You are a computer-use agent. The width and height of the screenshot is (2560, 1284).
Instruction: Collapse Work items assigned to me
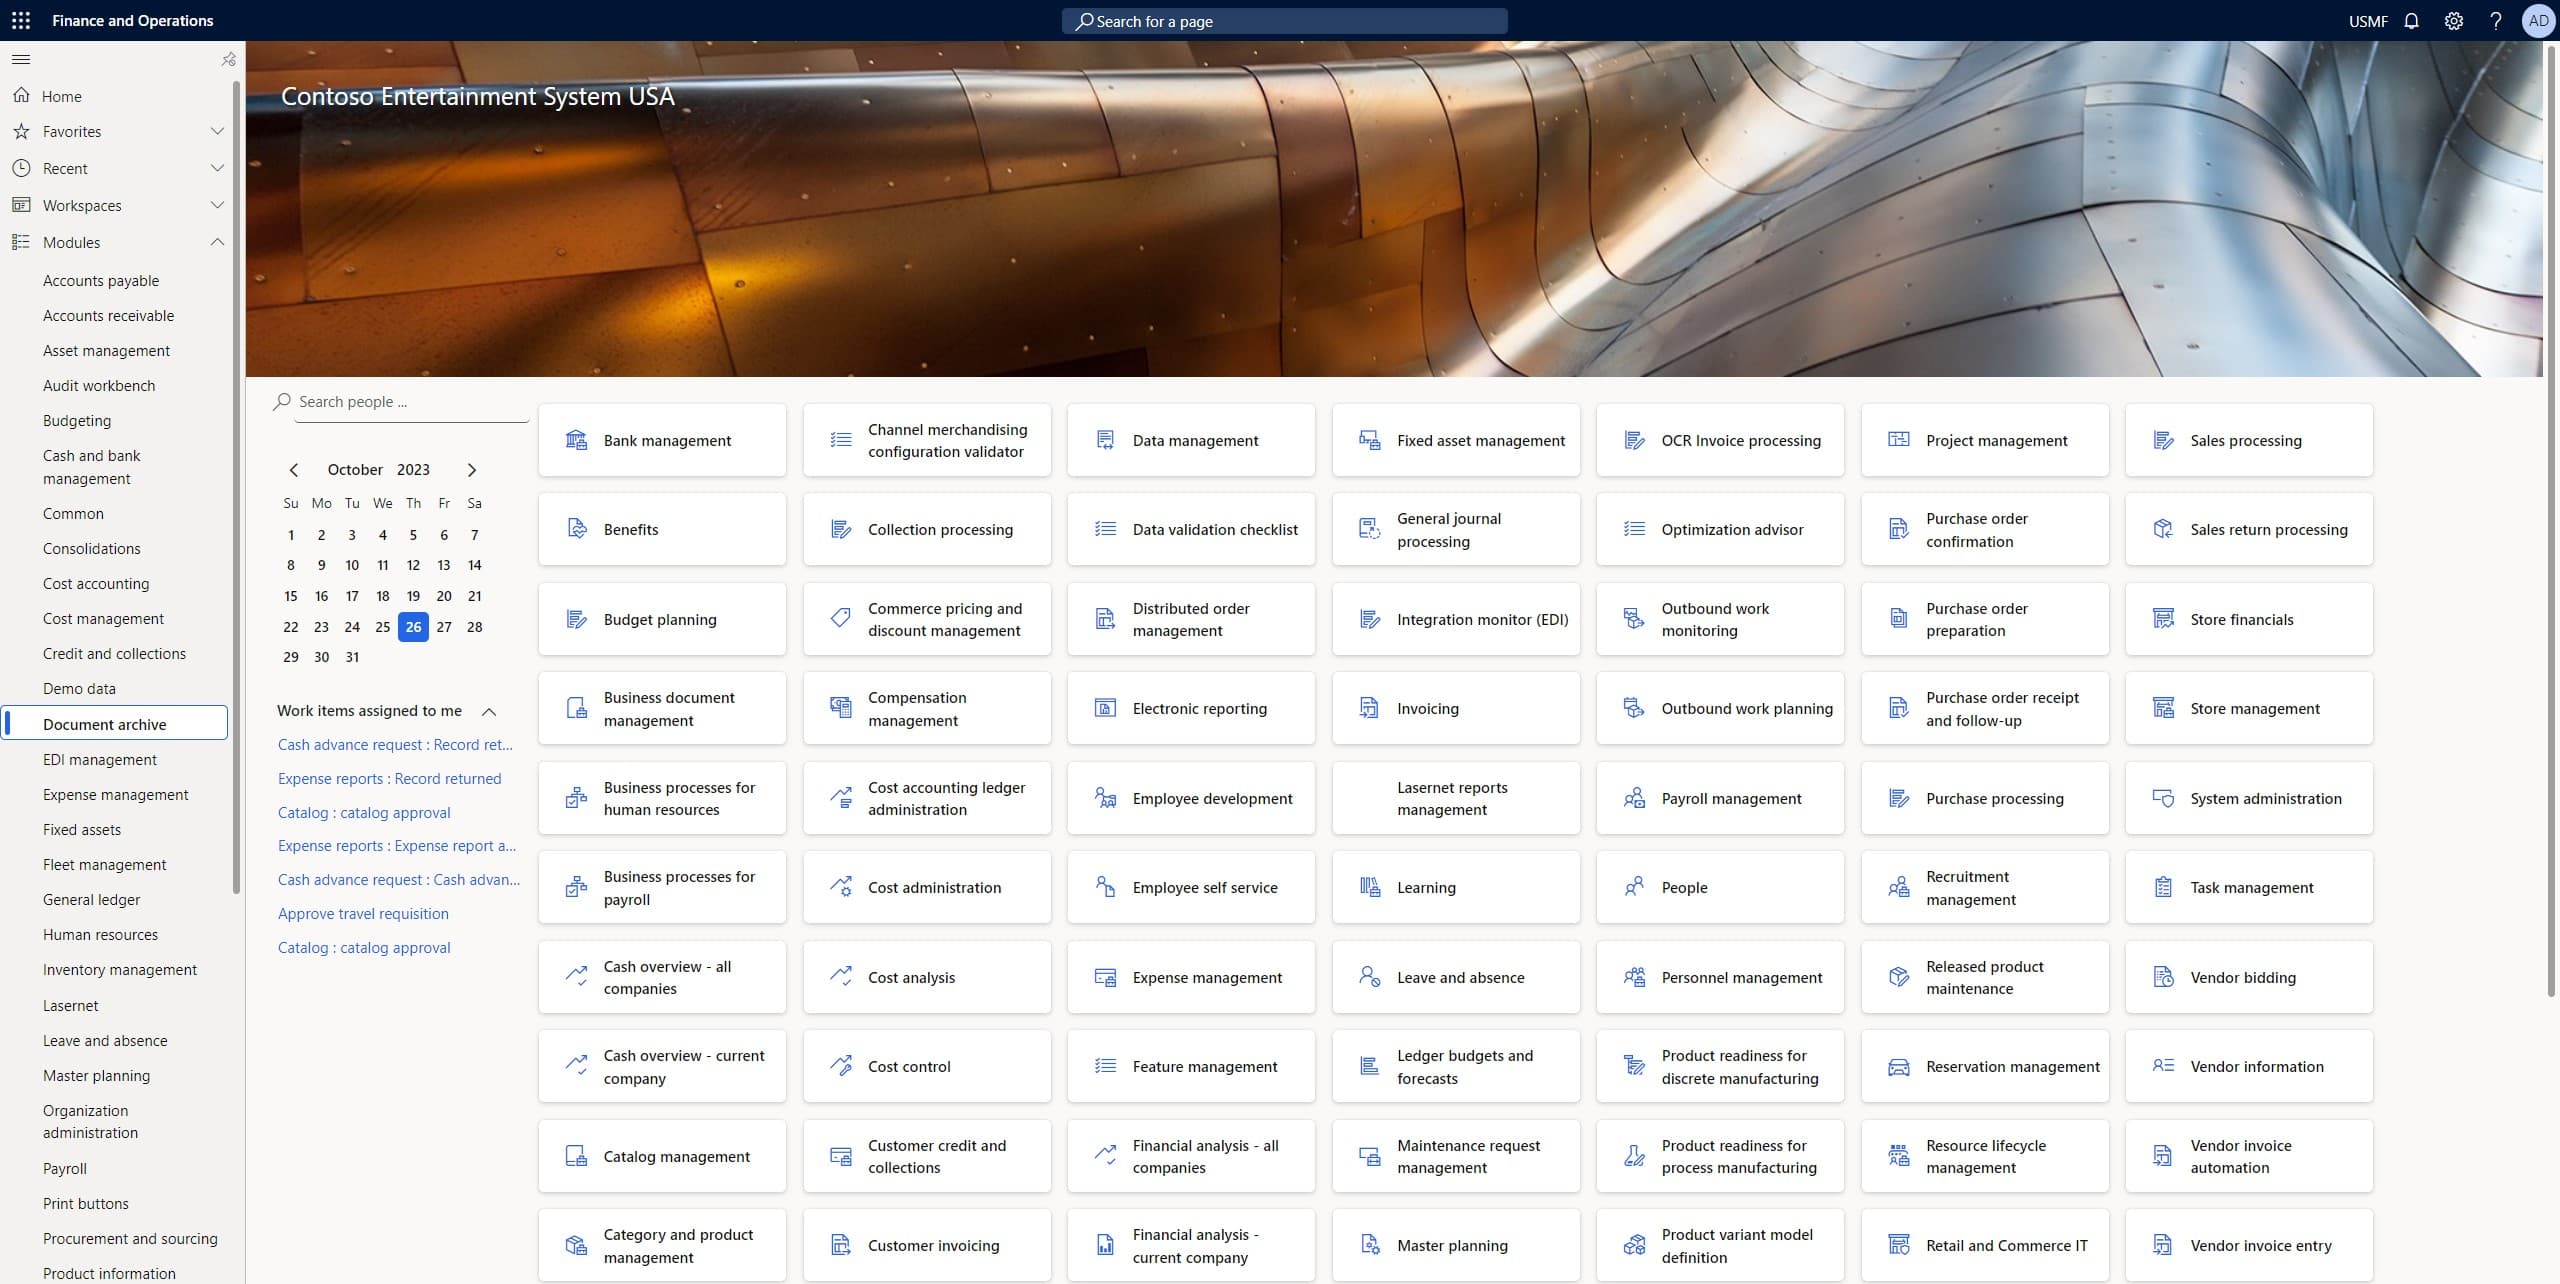(489, 711)
